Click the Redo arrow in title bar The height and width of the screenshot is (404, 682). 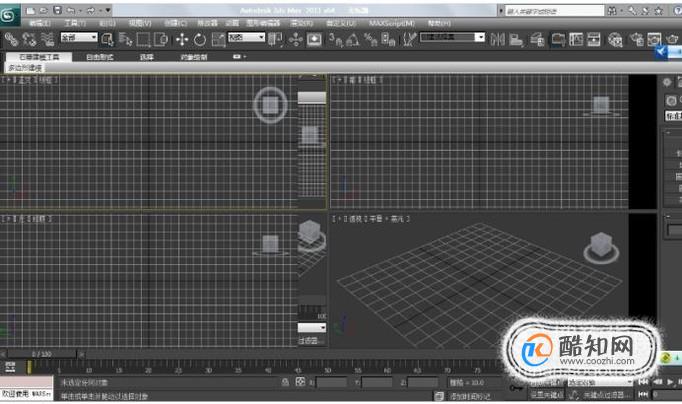point(90,10)
